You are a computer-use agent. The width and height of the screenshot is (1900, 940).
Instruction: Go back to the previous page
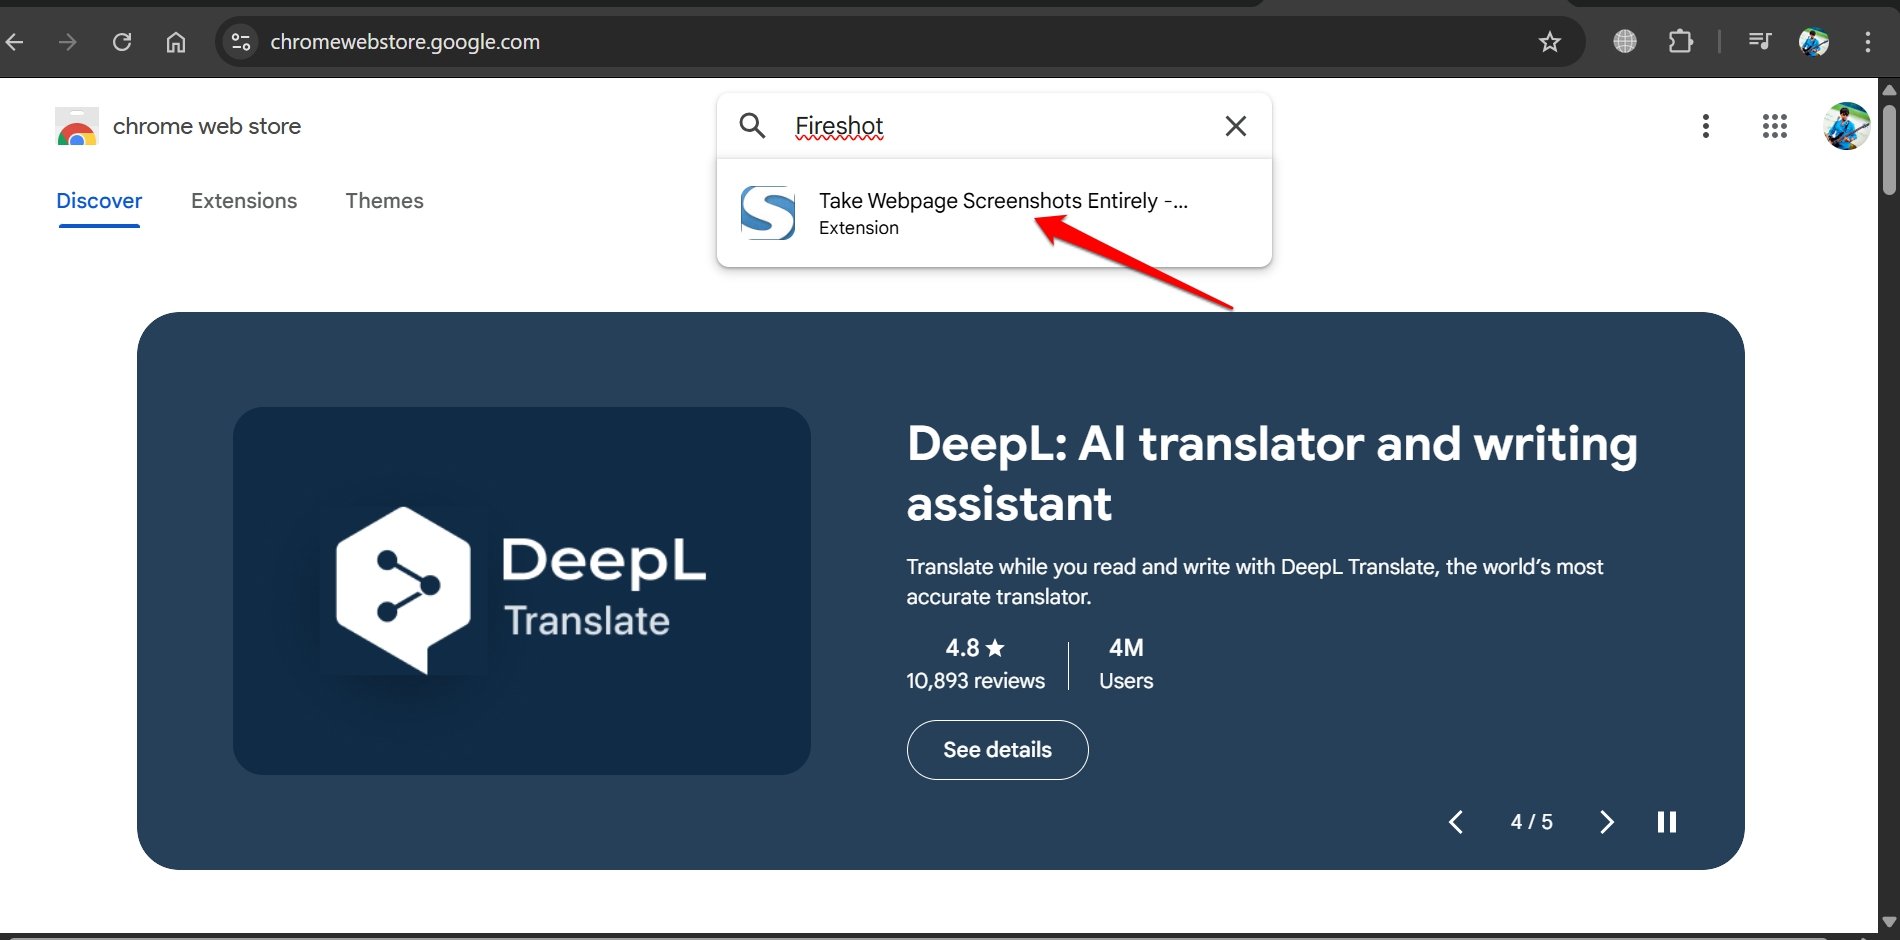(x=14, y=42)
